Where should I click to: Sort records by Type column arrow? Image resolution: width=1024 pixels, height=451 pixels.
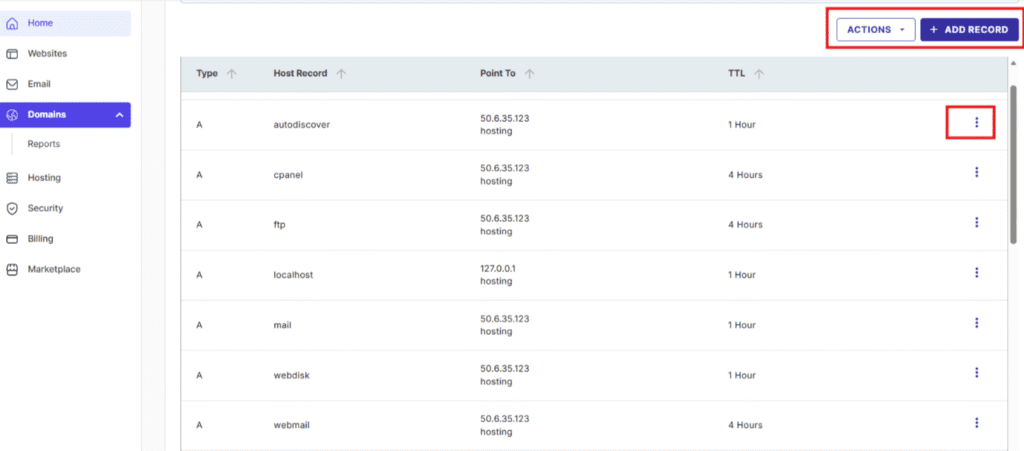tap(232, 74)
